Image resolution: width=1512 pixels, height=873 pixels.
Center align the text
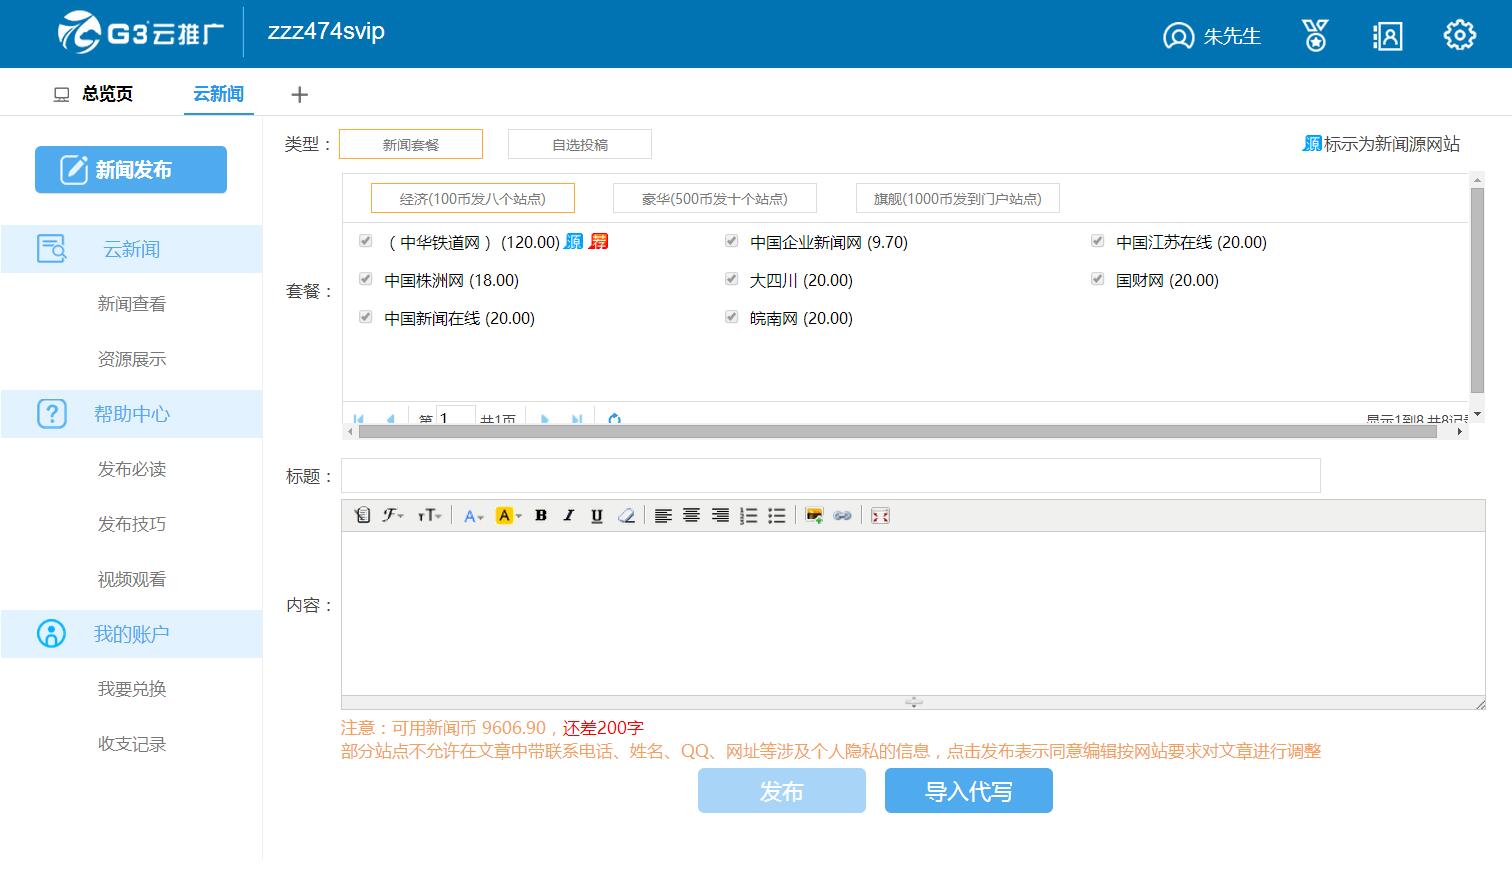pos(691,515)
